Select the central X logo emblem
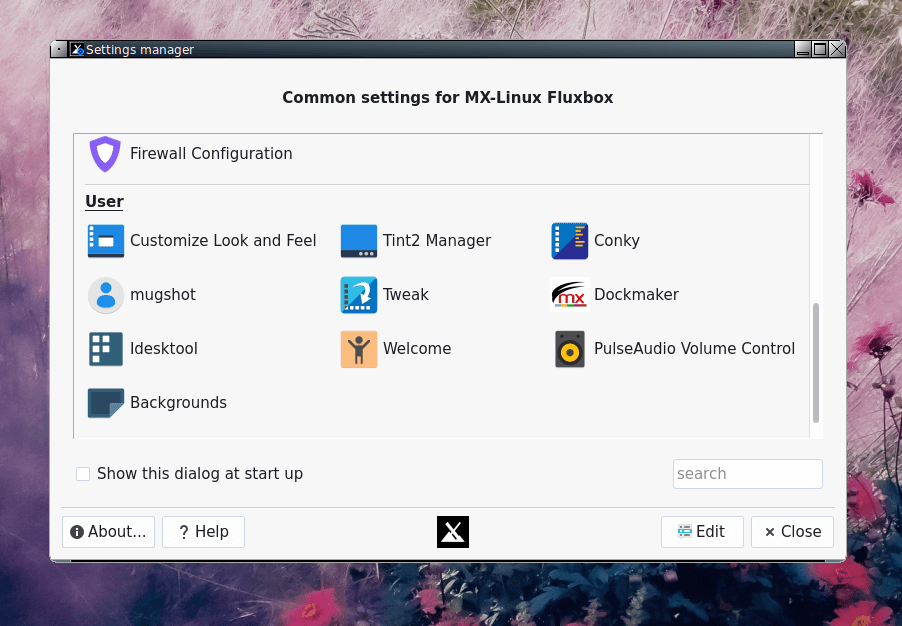Image resolution: width=902 pixels, height=626 pixels. (452, 531)
